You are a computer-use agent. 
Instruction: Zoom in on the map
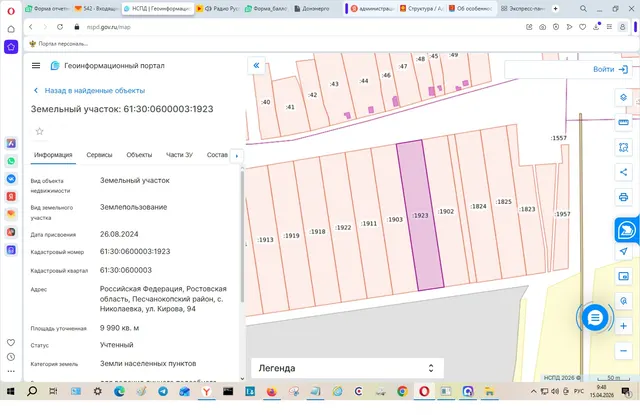click(623, 326)
